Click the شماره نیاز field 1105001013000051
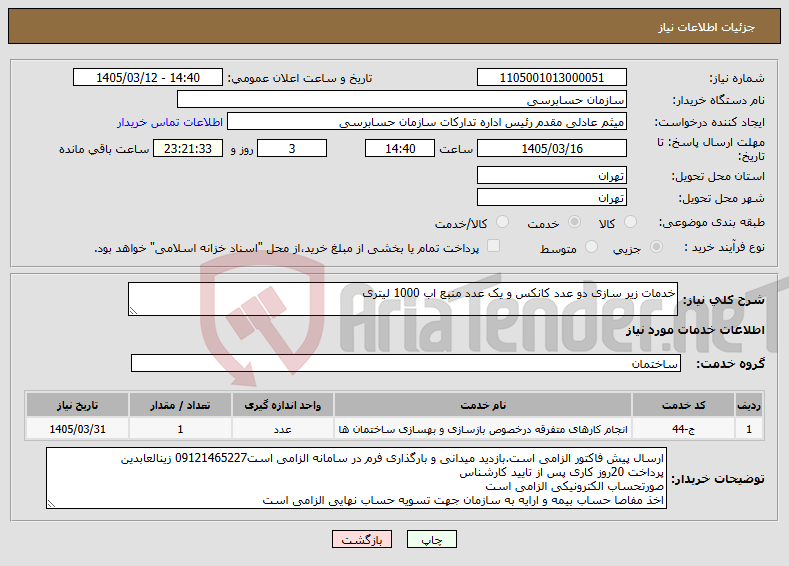Image resolution: width=789 pixels, height=566 pixels. [551, 77]
